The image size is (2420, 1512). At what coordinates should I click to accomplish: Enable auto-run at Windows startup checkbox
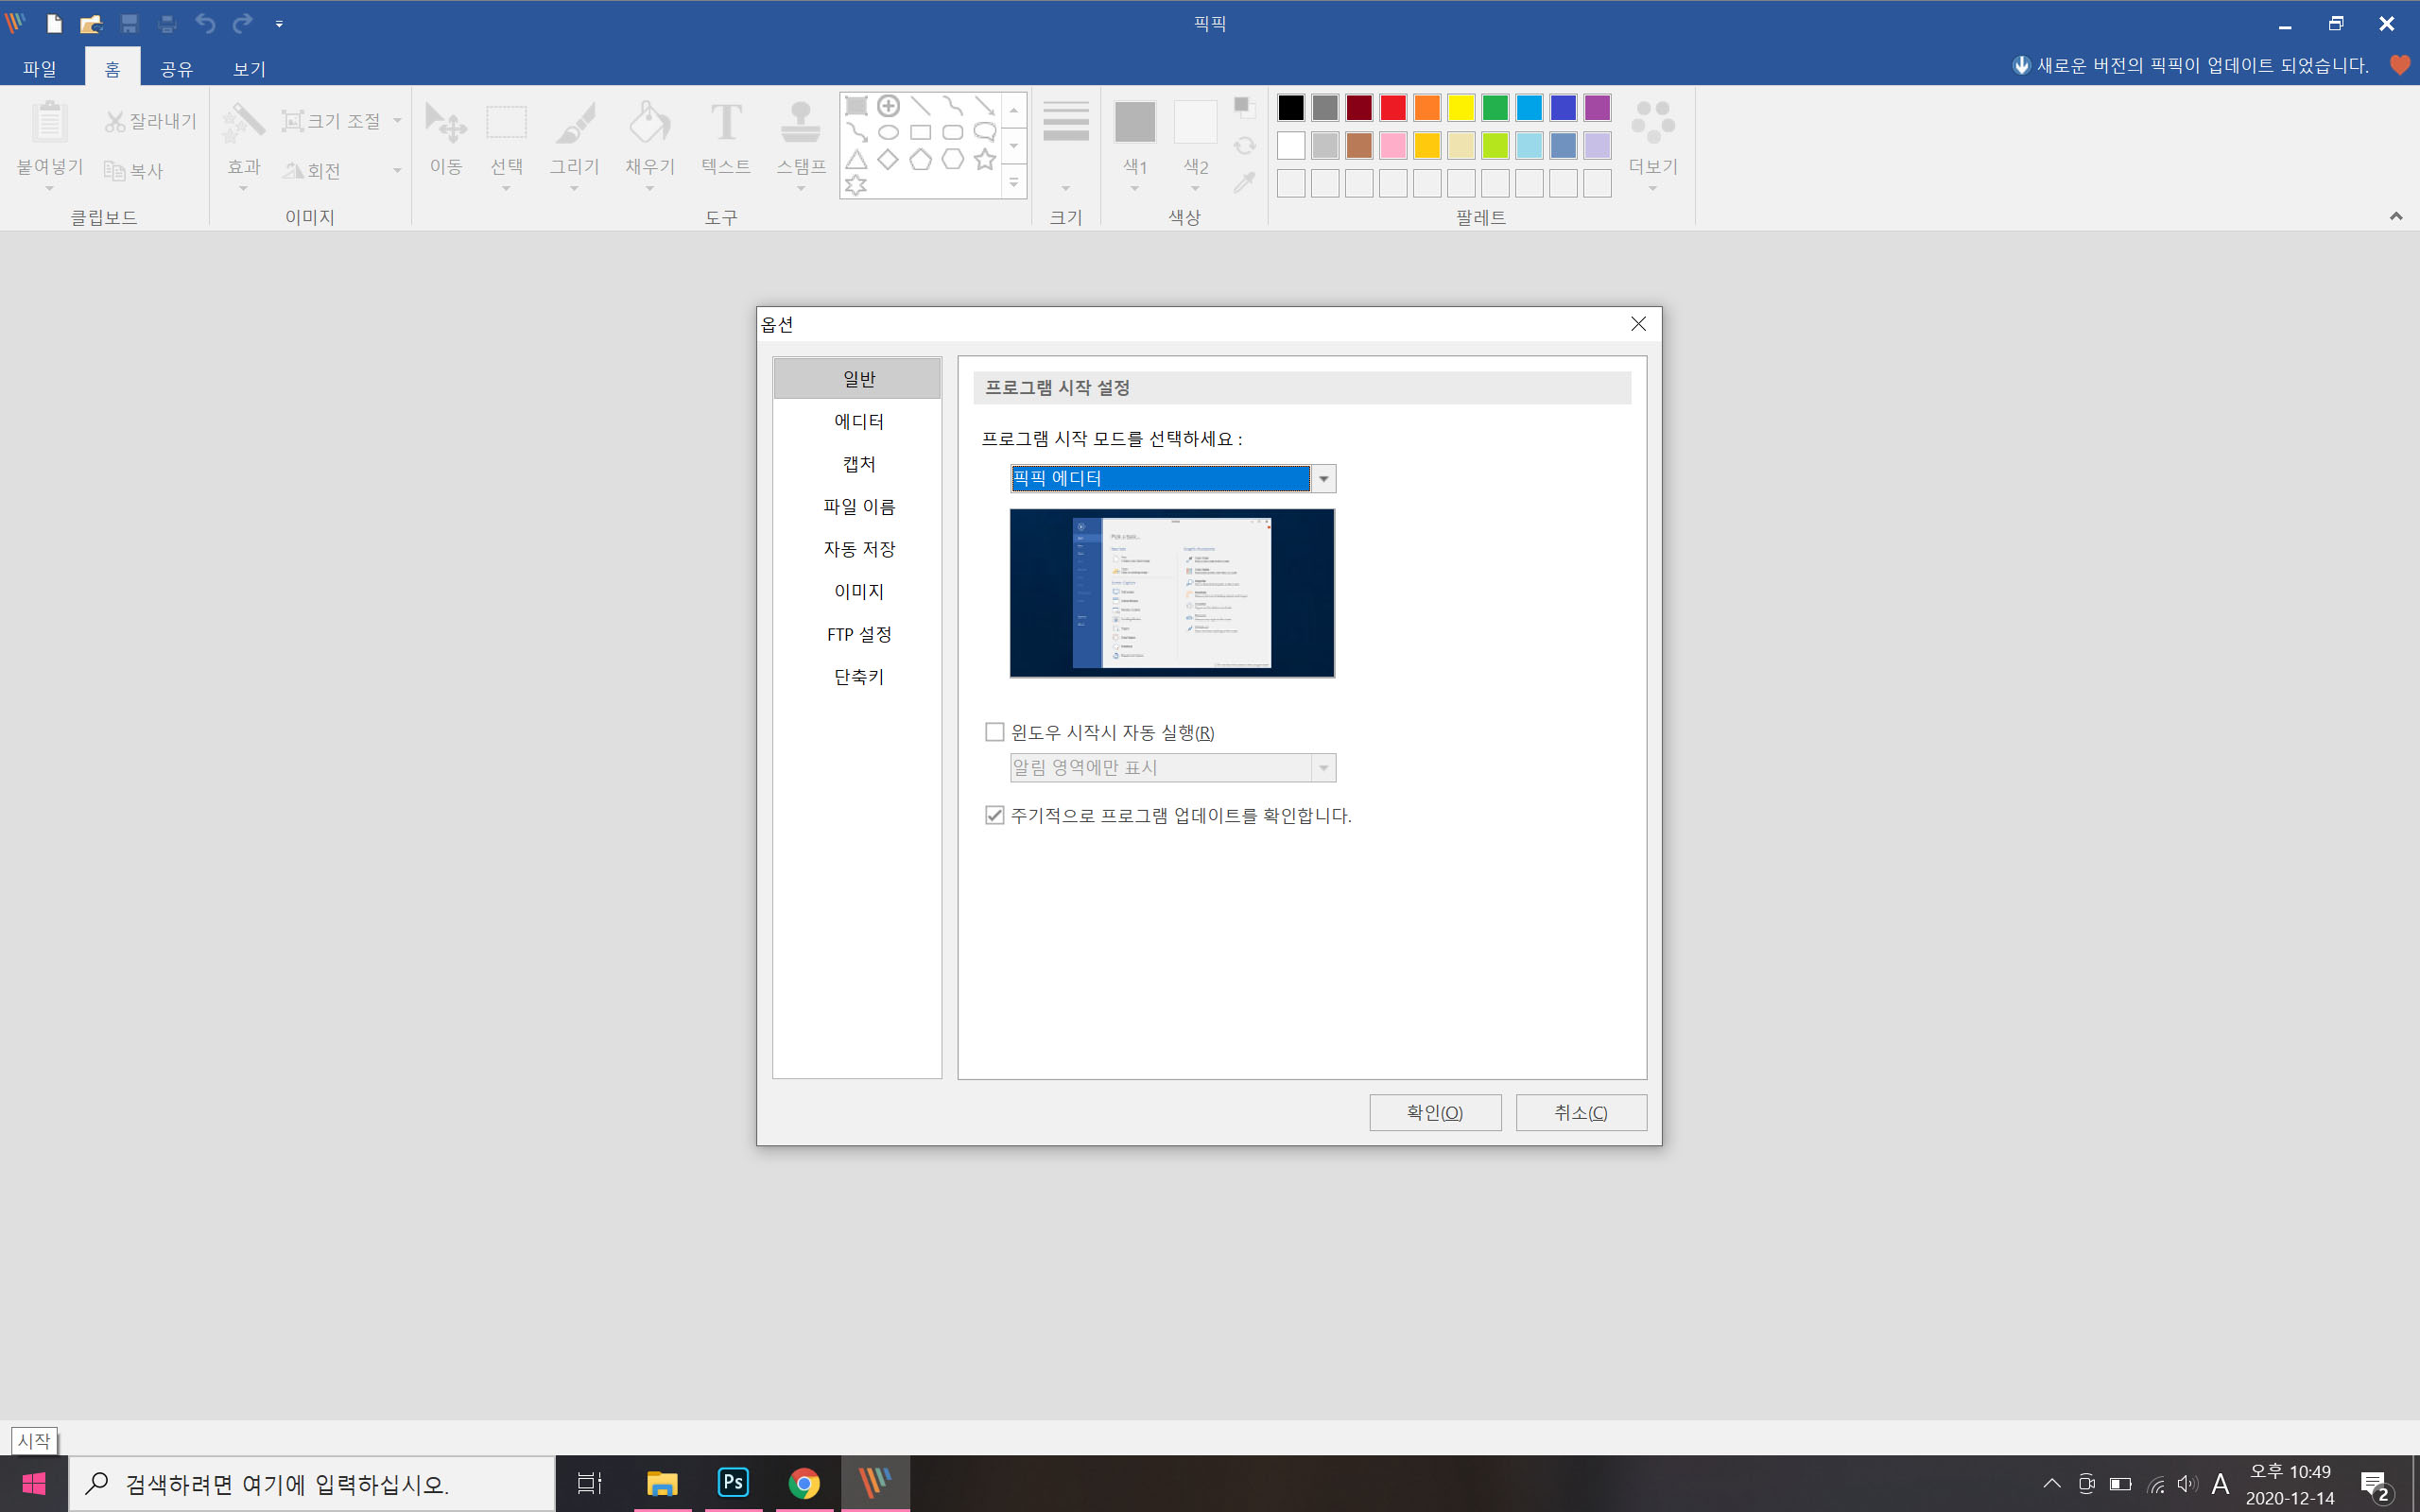click(x=994, y=732)
